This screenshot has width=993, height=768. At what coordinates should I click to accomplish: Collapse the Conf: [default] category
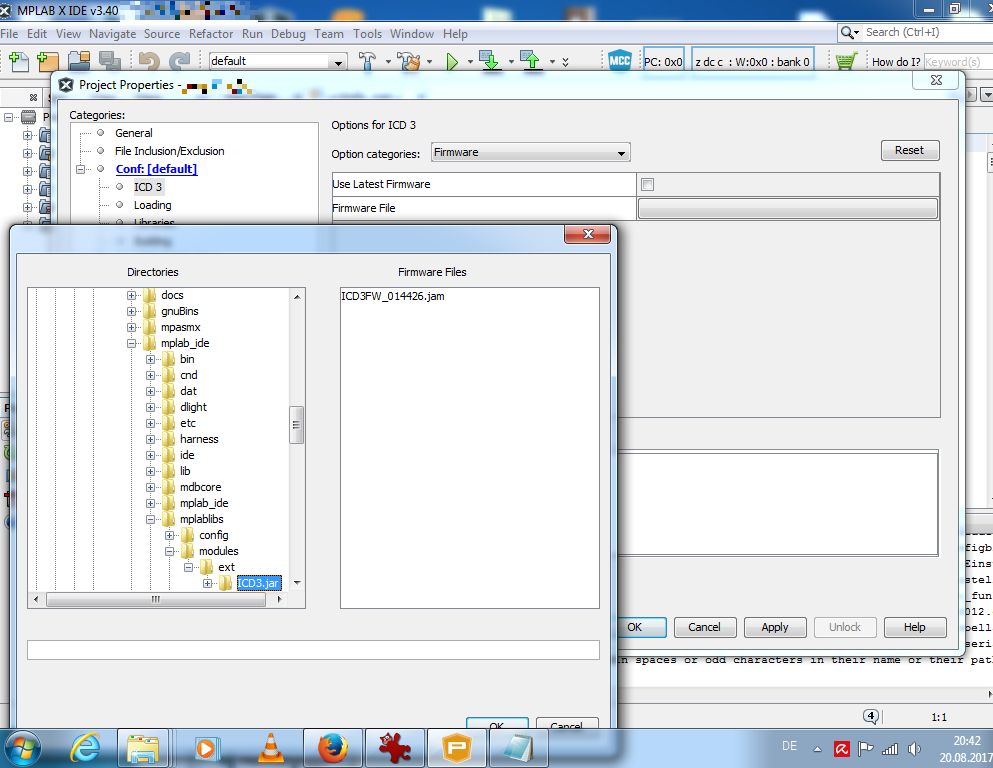click(x=80, y=169)
